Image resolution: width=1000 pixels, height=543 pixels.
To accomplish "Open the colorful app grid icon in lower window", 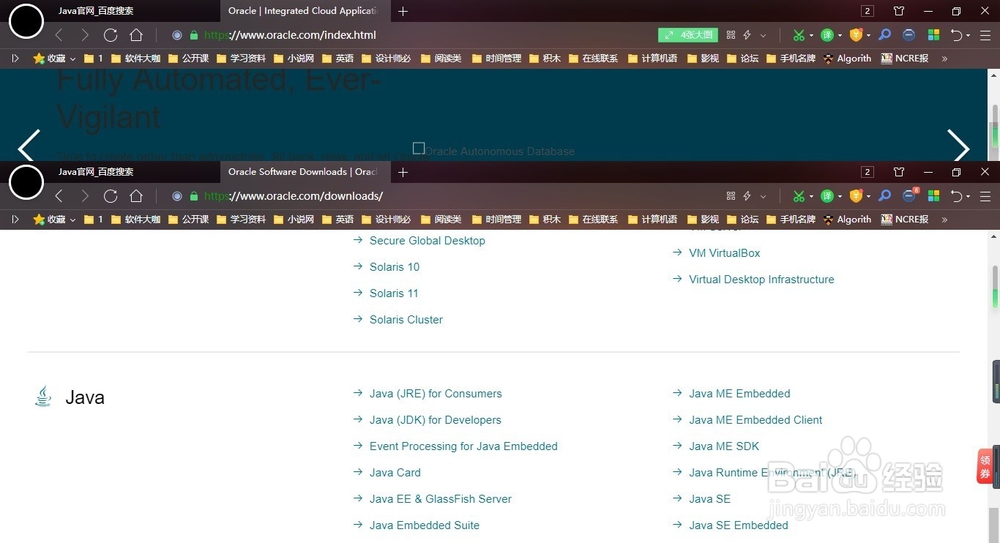I will (934, 196).
